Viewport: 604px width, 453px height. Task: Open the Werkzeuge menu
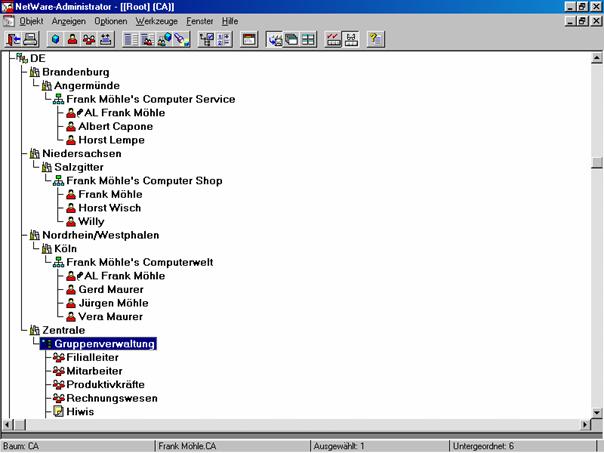(156, 21)
